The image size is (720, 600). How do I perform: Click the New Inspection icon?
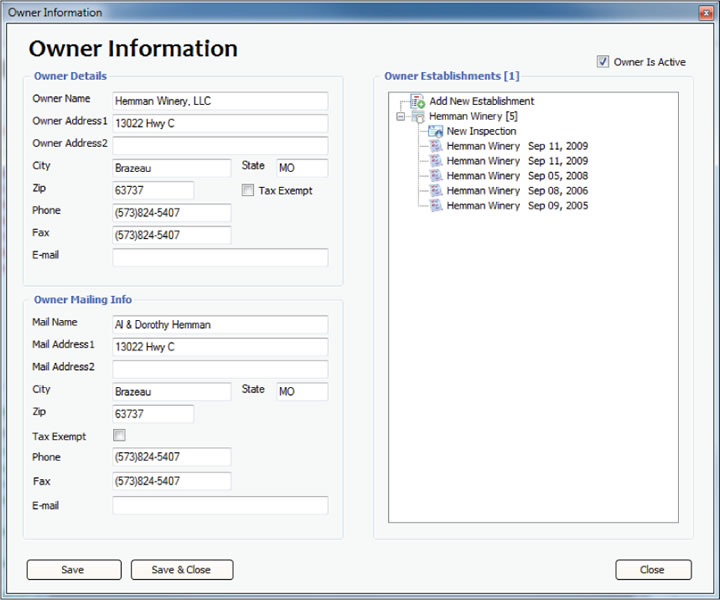coord(435,131)
